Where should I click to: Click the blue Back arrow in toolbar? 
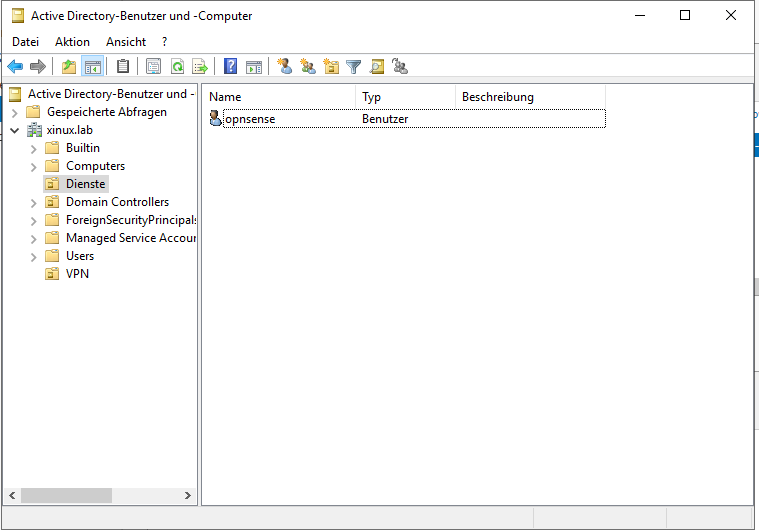point(15,67)
